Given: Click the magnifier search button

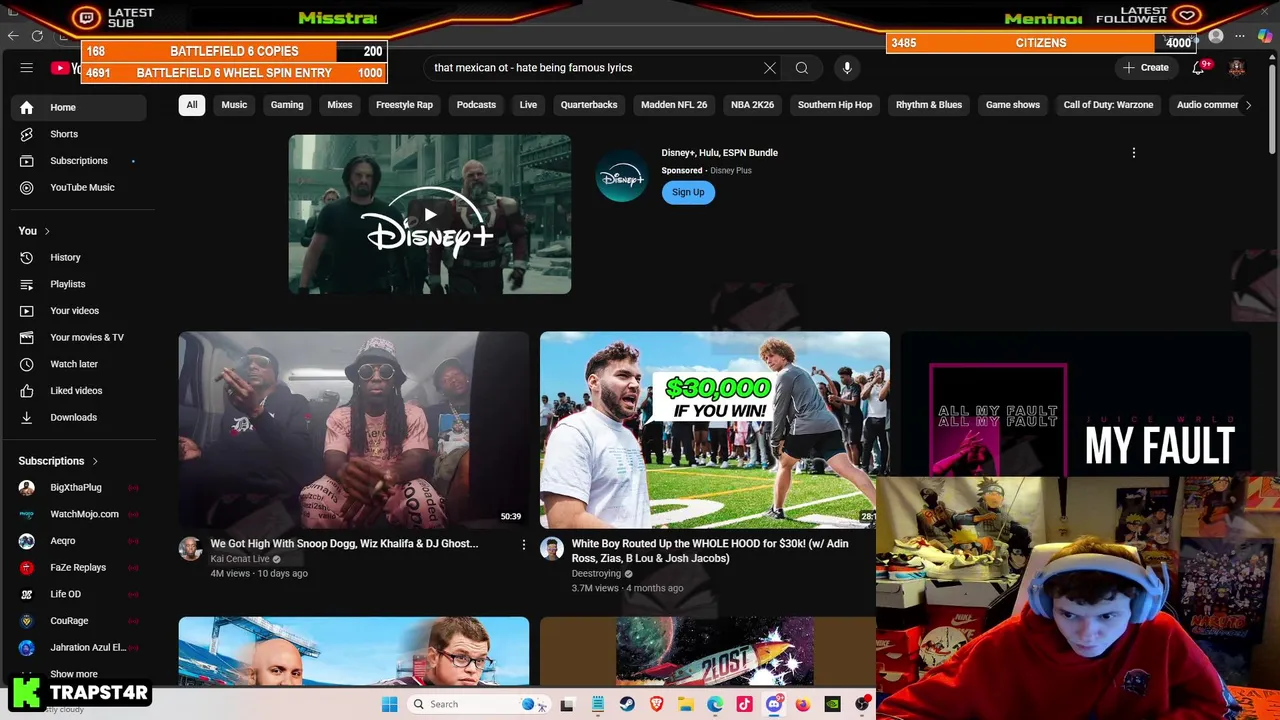Looking at the screenshot, I should click(x=802, y=68).
